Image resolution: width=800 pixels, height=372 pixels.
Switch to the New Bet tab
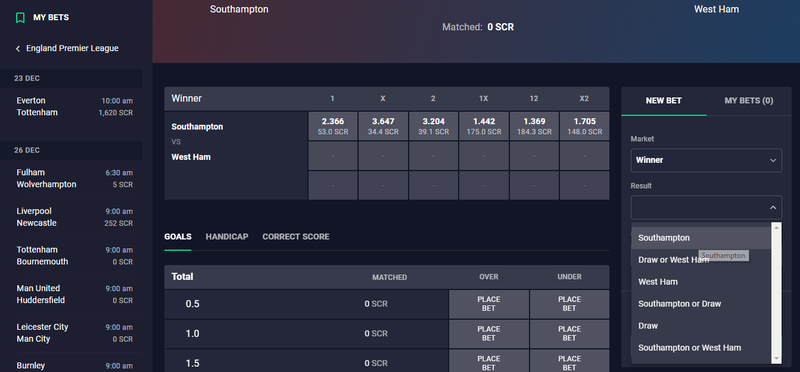(663, 101)
